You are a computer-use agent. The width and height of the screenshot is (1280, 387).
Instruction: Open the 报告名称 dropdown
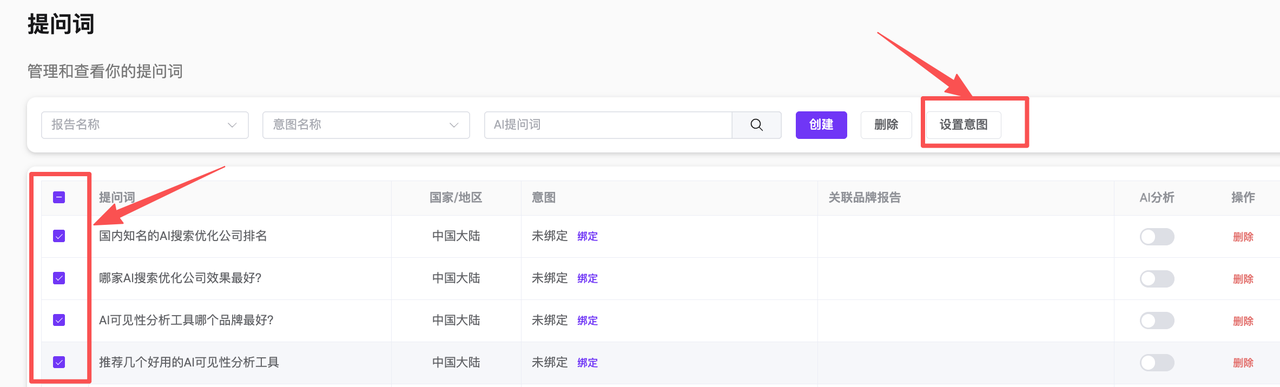(x=144, y=125)
